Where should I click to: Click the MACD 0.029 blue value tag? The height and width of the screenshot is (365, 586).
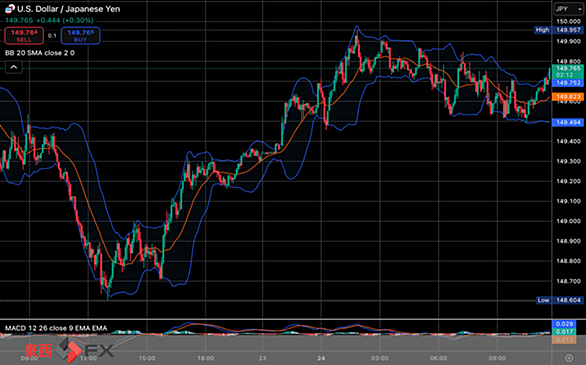pos(564,324)
